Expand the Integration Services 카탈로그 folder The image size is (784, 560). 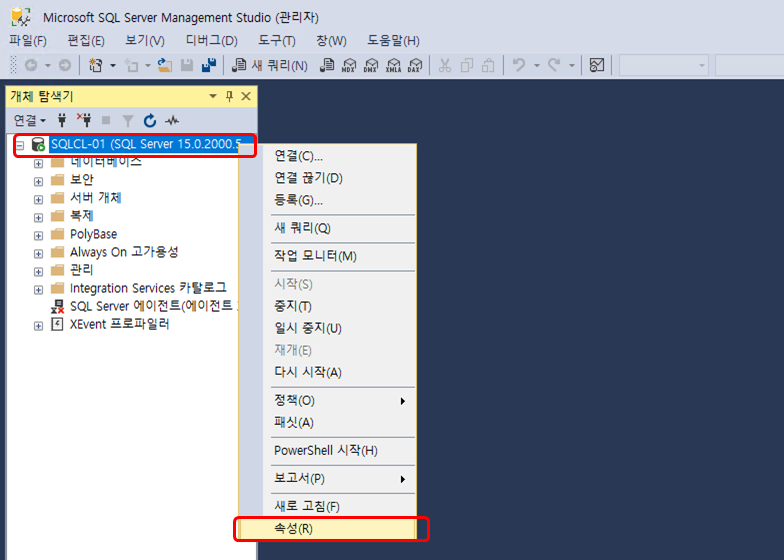tap(38, 290)
